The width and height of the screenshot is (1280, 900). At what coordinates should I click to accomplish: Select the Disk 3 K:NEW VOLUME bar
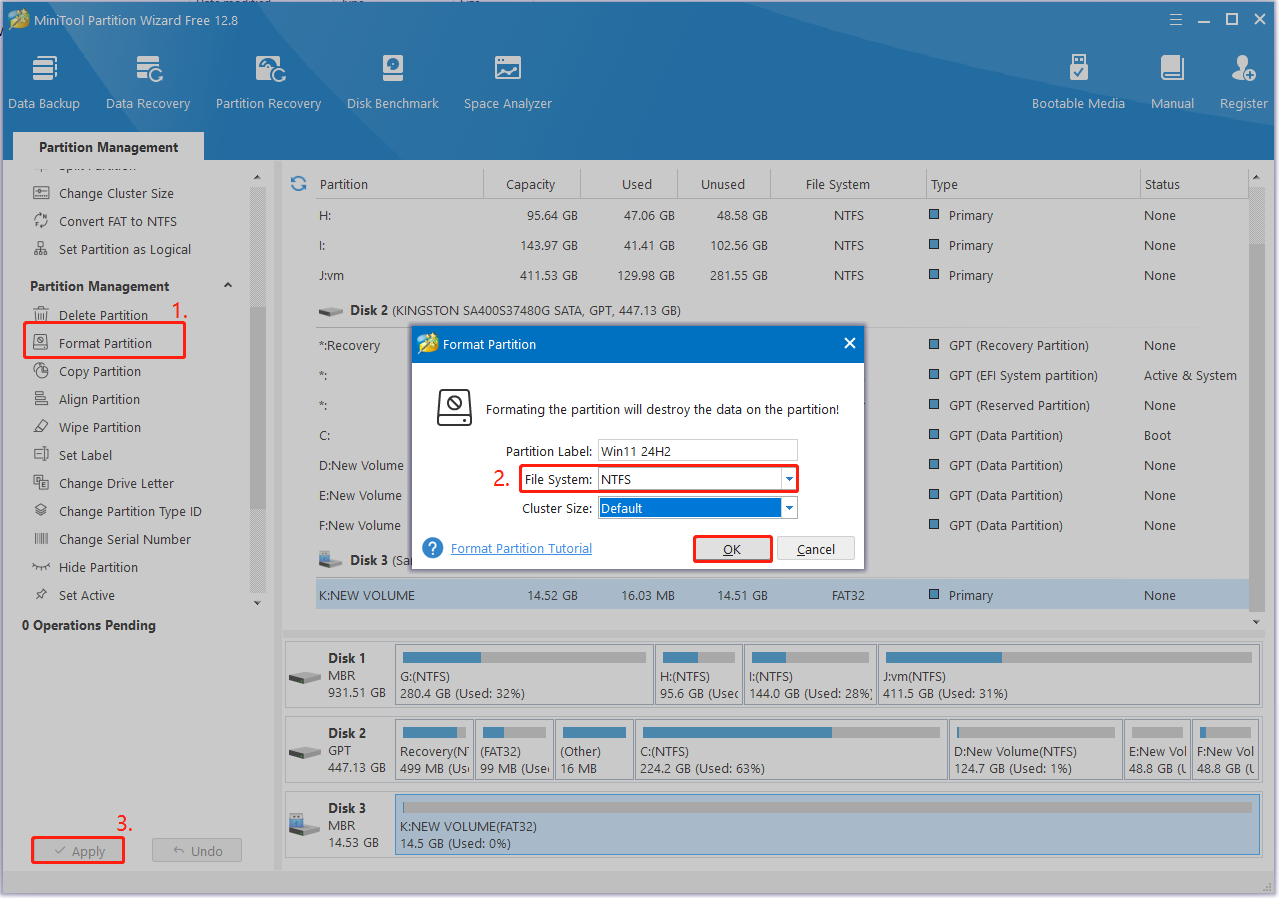826,825
